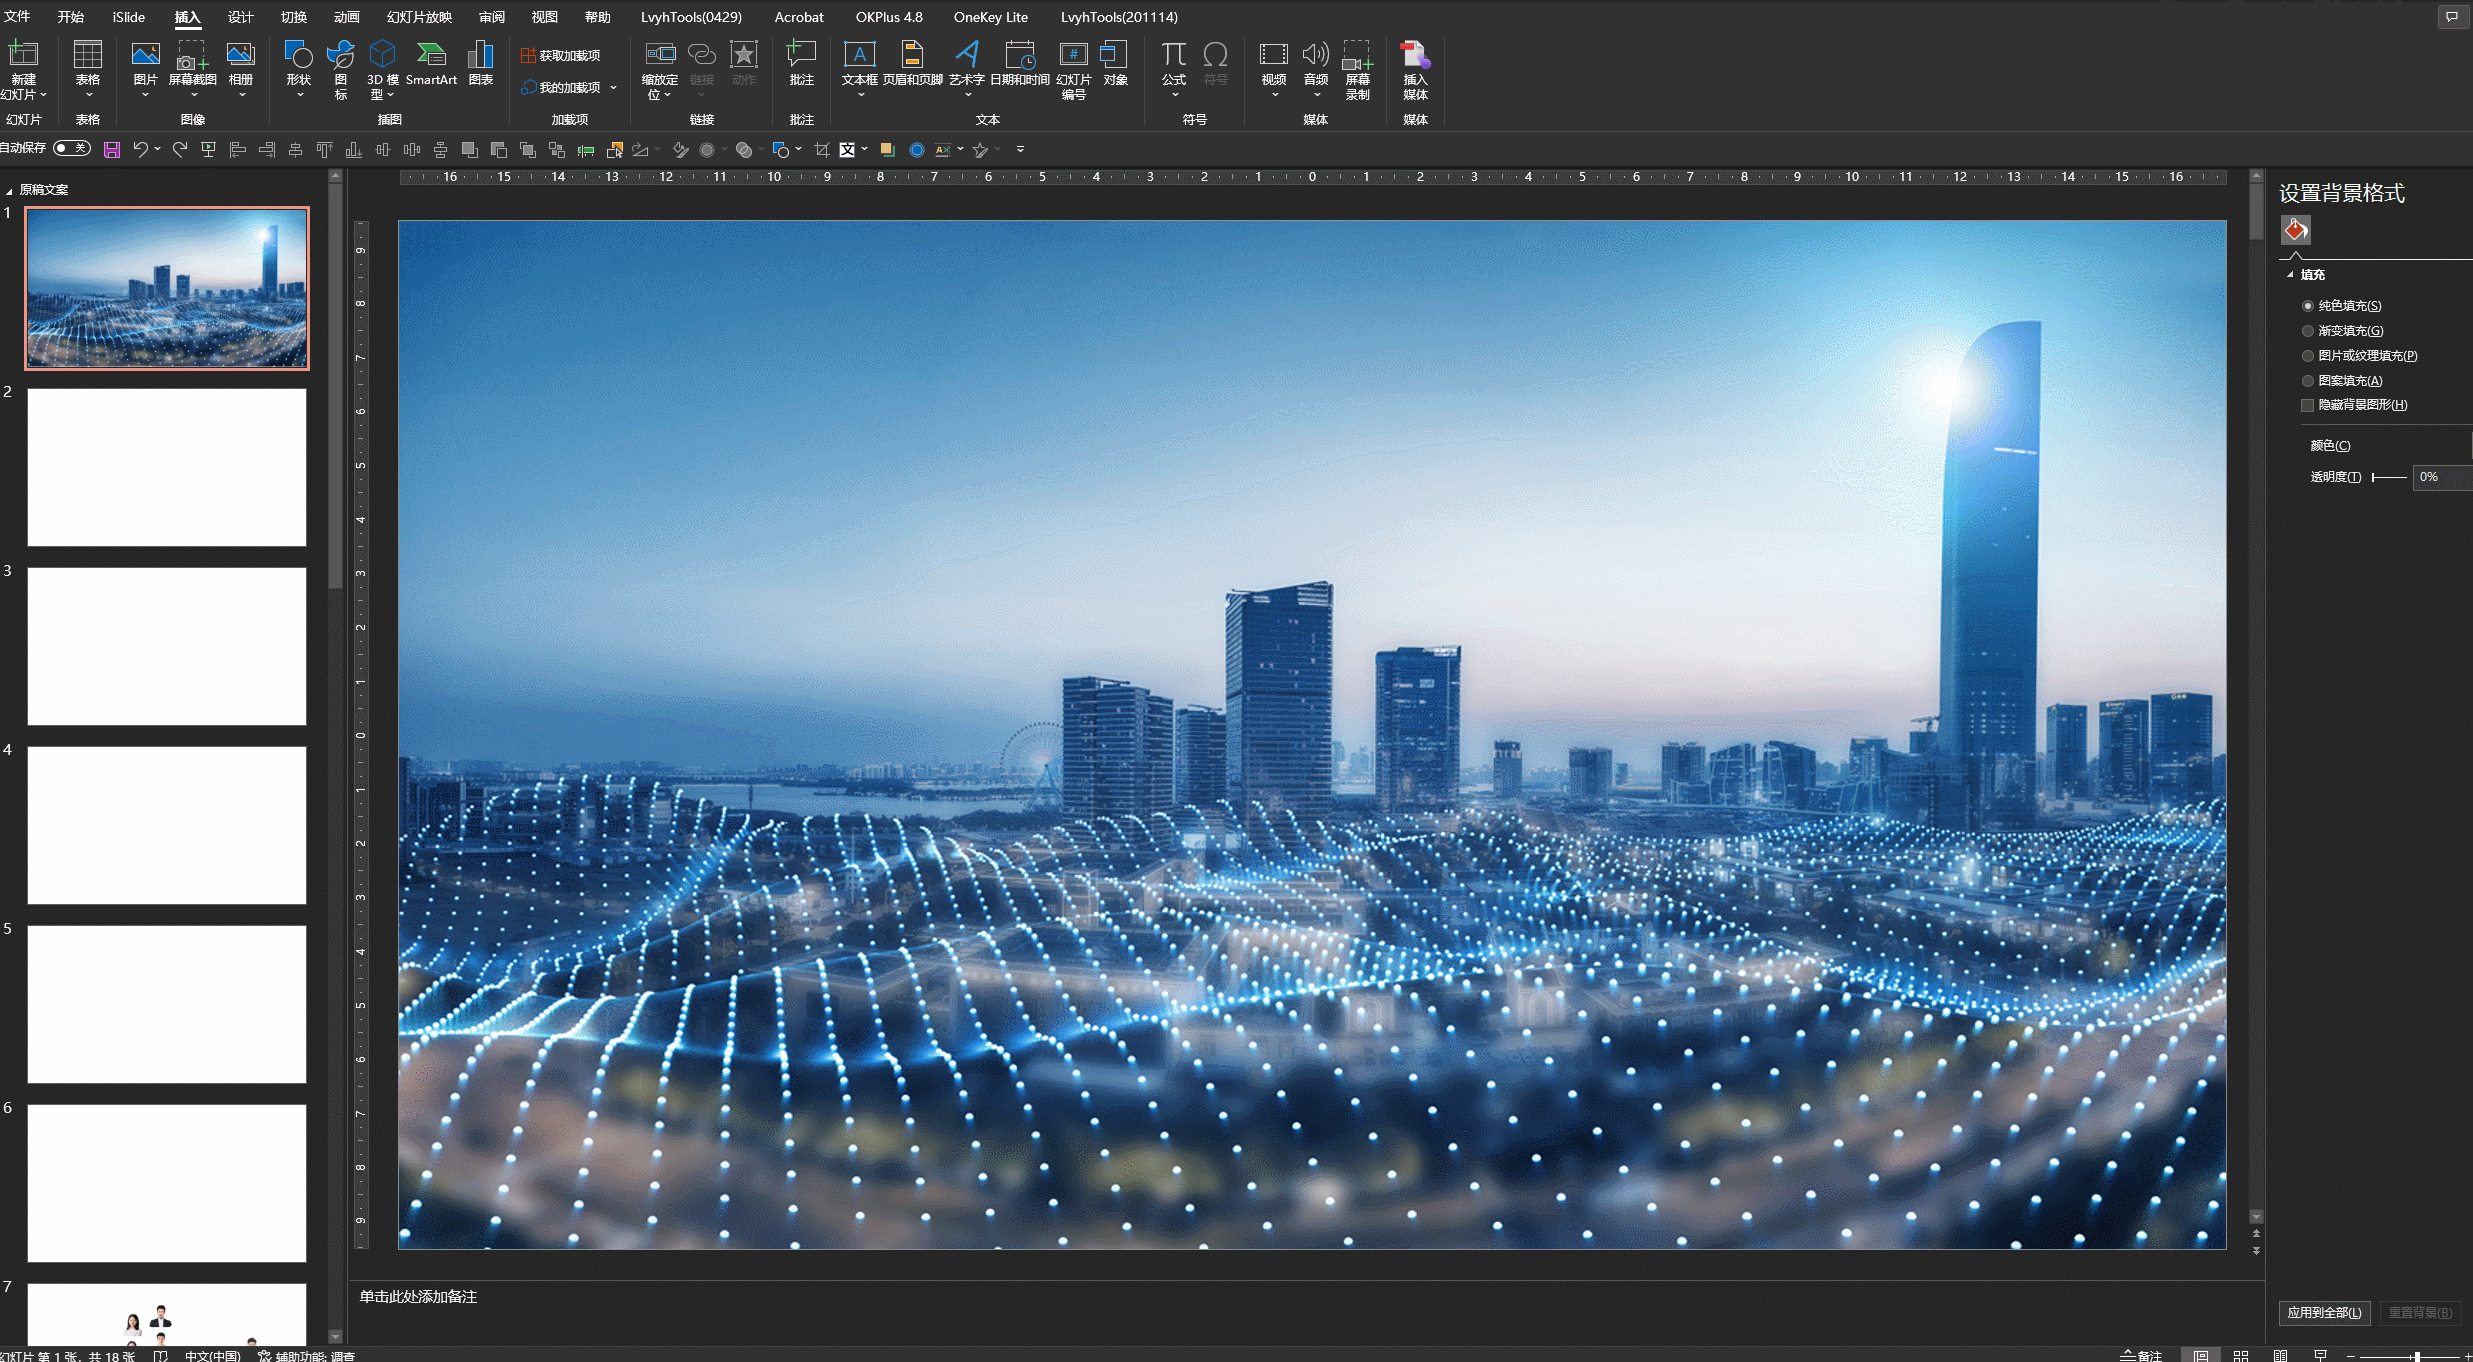Screen dimensions: 2473x1362
Task: Toggle the 自动保存 autosave switch
Action: pos(72,148)
